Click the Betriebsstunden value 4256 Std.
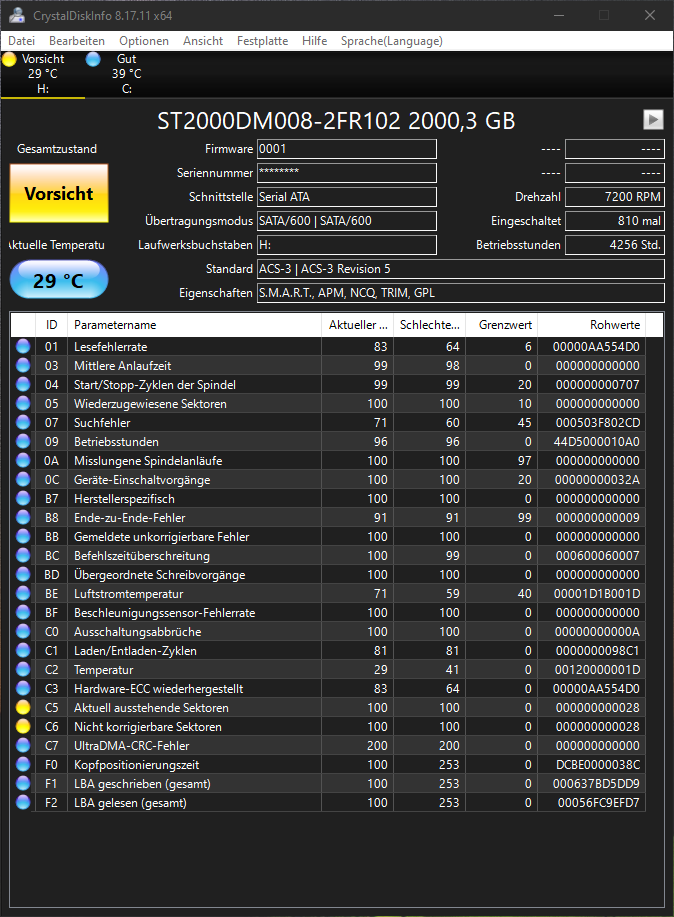Viewport: 674px width, 917px height. pyautogui.click(x=615, y=245)
